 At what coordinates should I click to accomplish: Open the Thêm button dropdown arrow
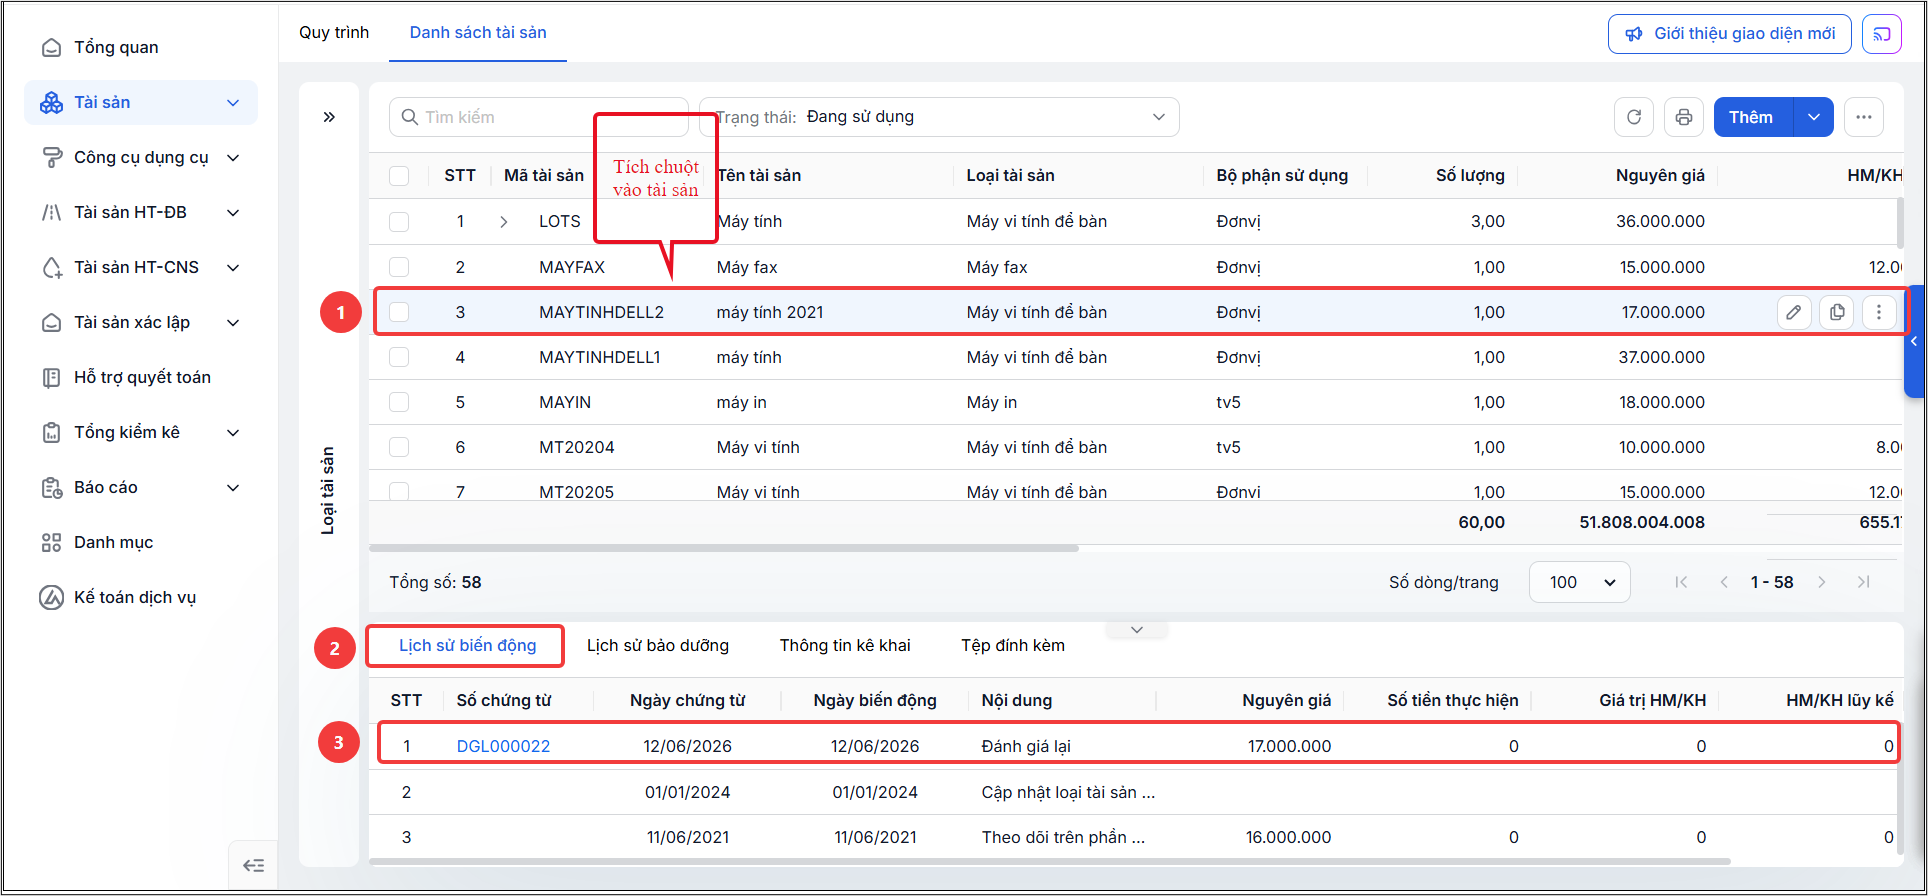1814,117
